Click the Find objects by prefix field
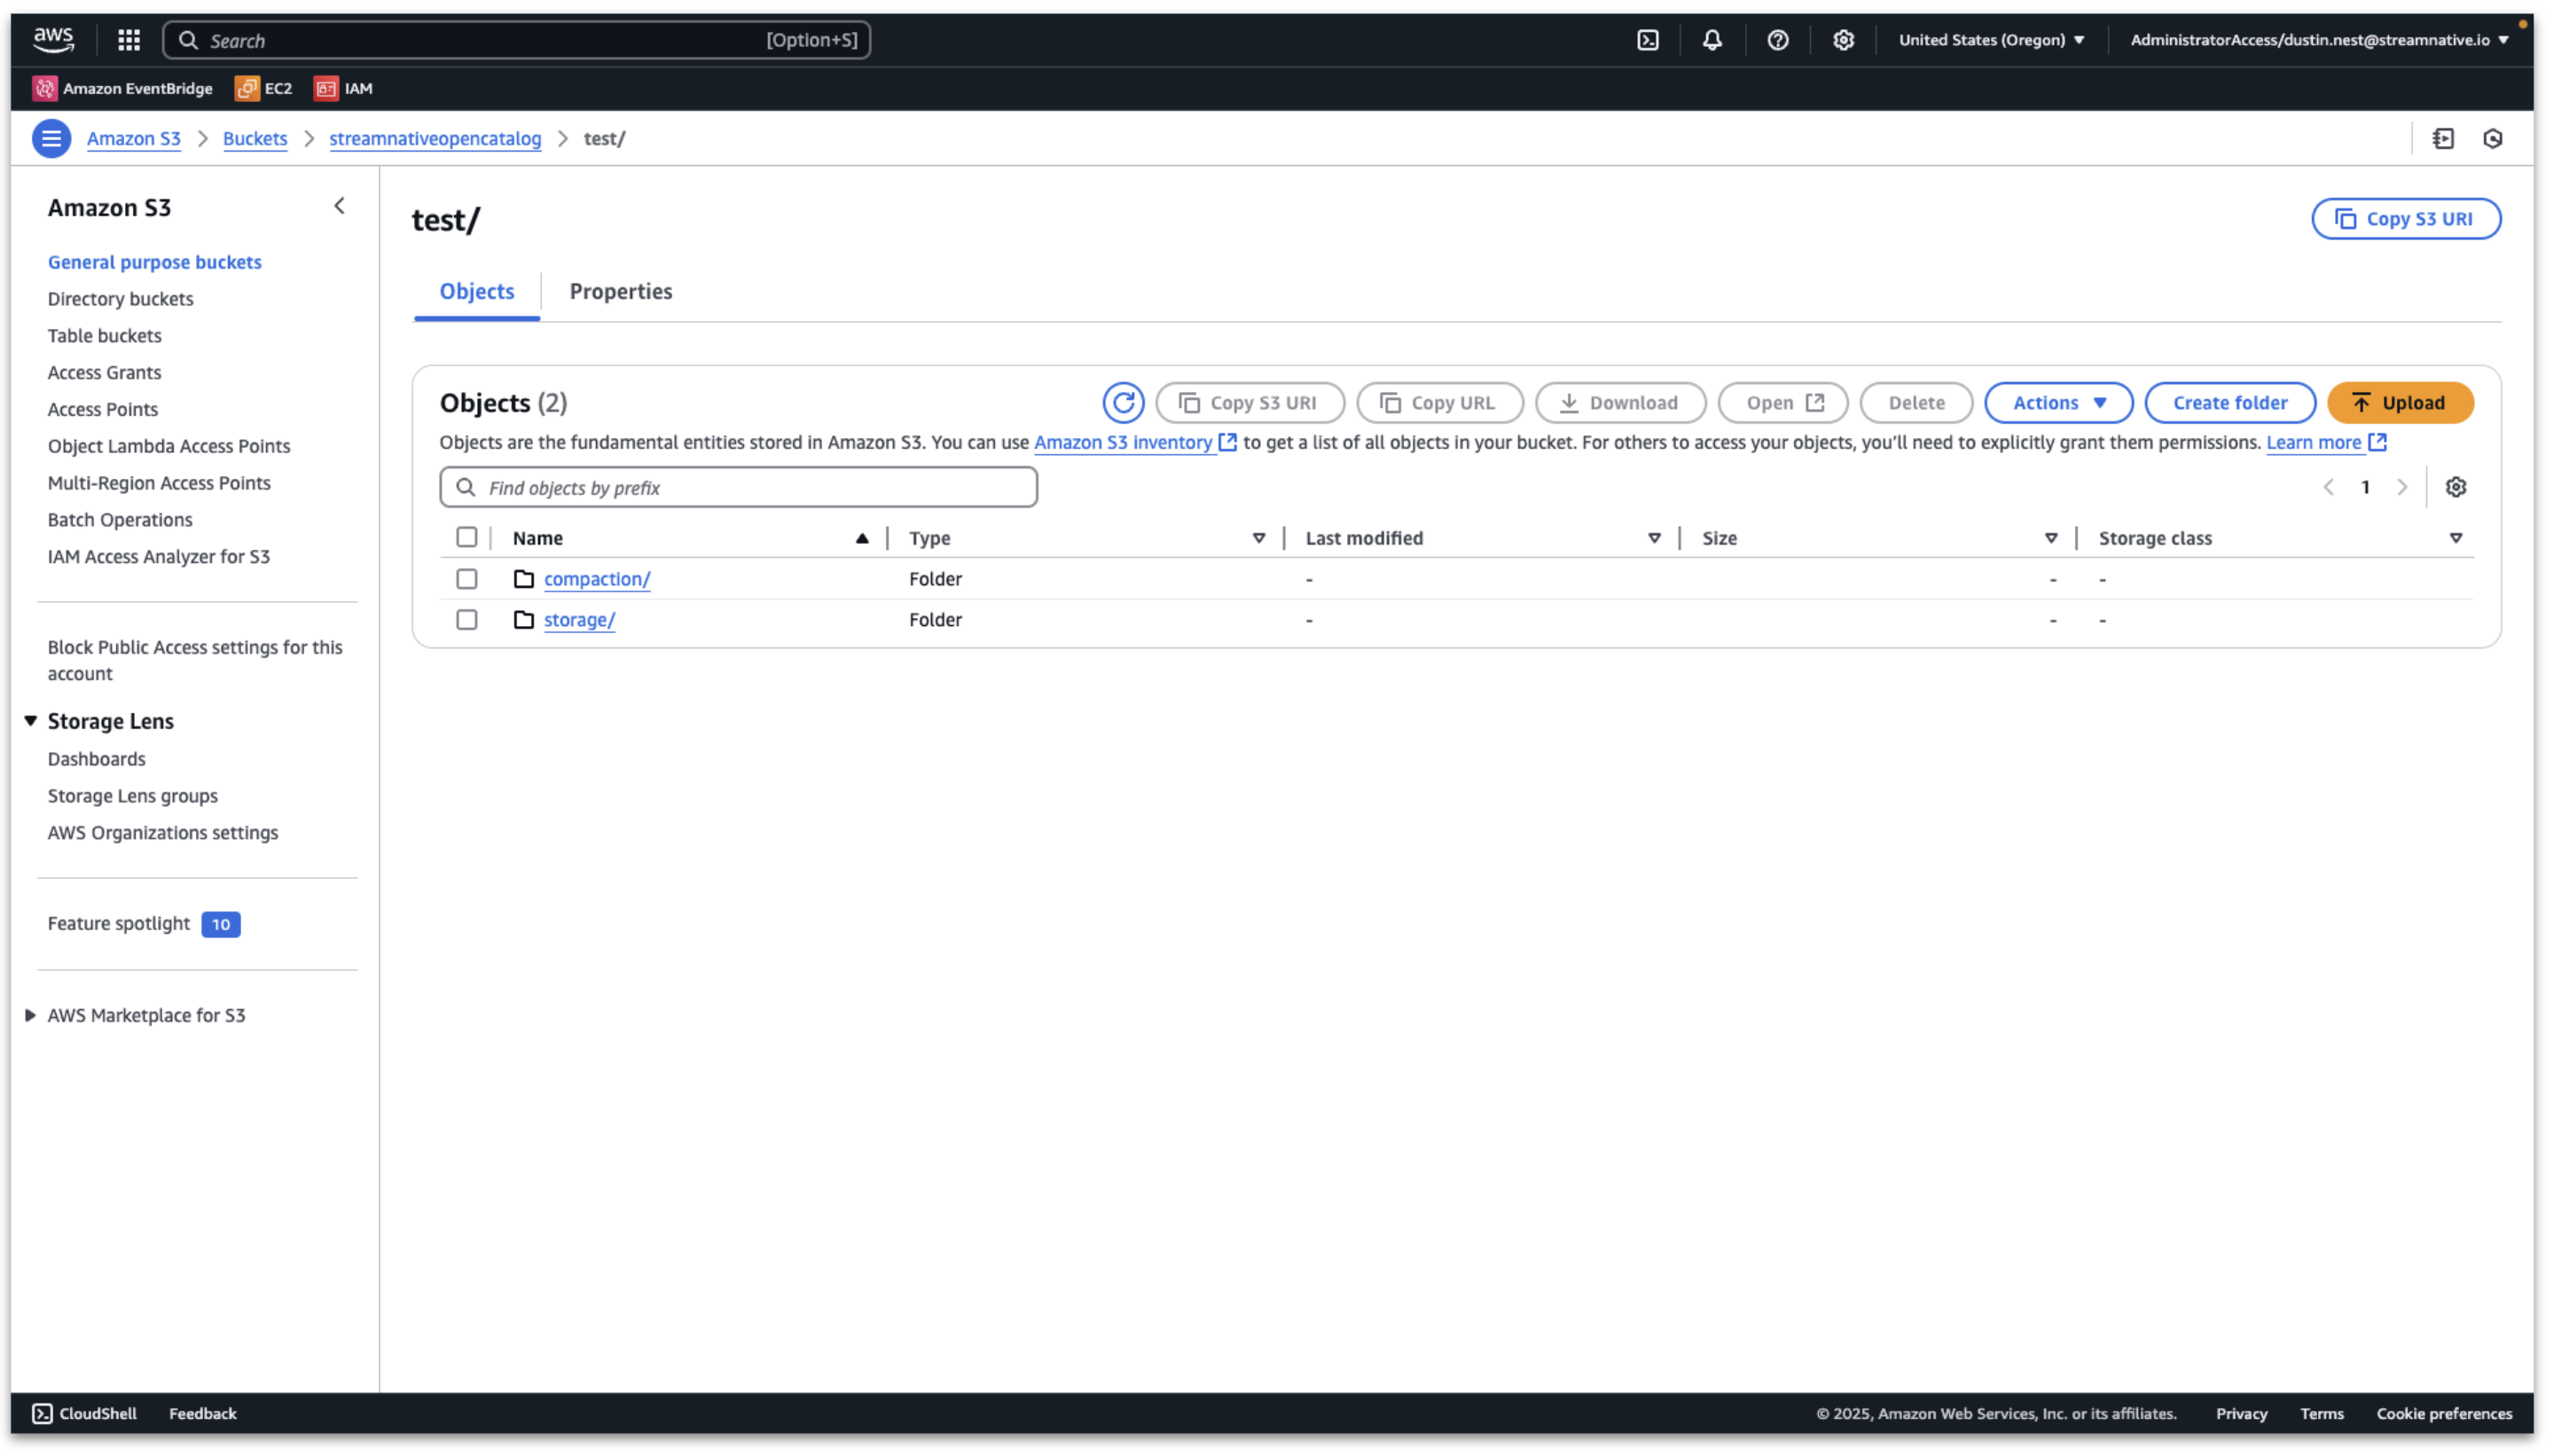The width and height of the screenshot is (2554, 1456). pyautogui.click(x=738, y=488)
